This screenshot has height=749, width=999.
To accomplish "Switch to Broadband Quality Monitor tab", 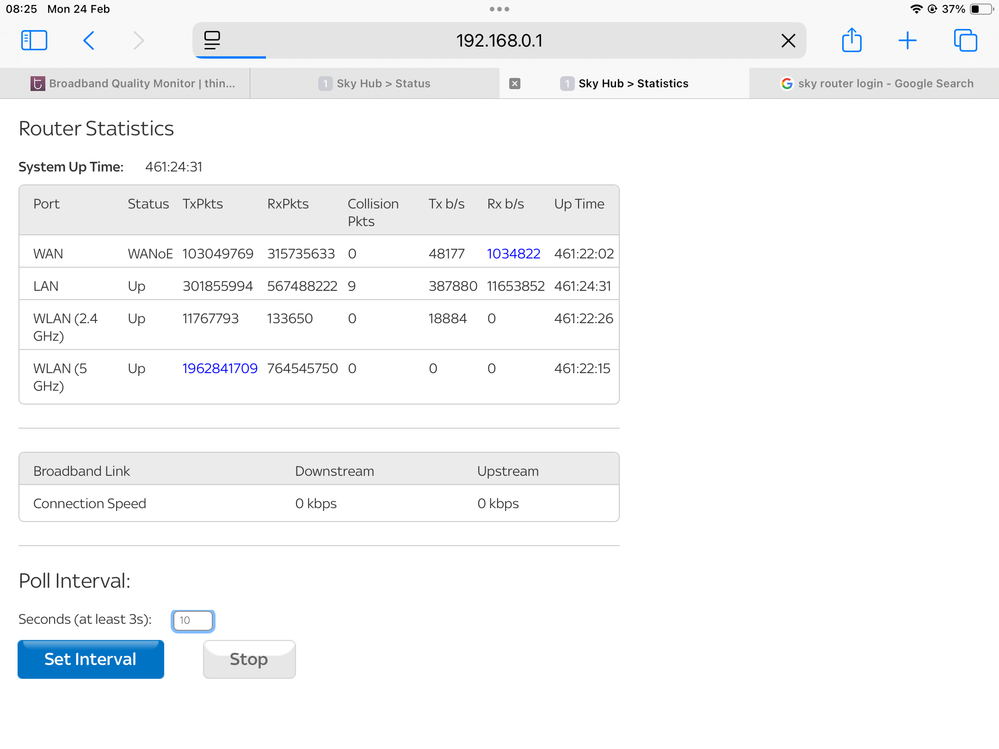I will click(x=133, y=84).
